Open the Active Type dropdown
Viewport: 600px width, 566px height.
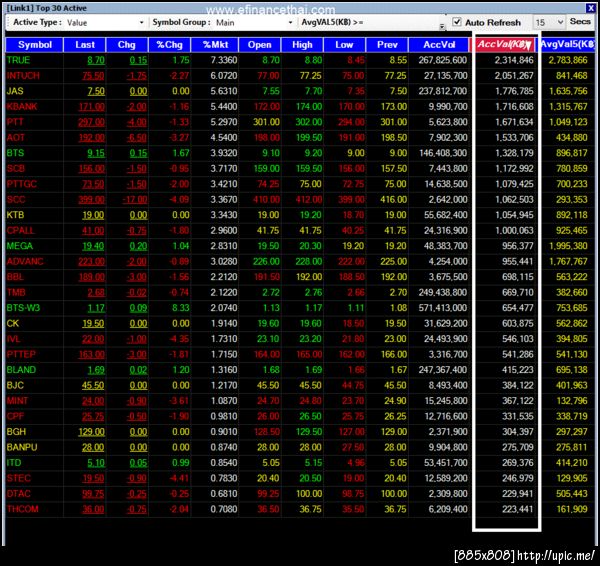142,23
